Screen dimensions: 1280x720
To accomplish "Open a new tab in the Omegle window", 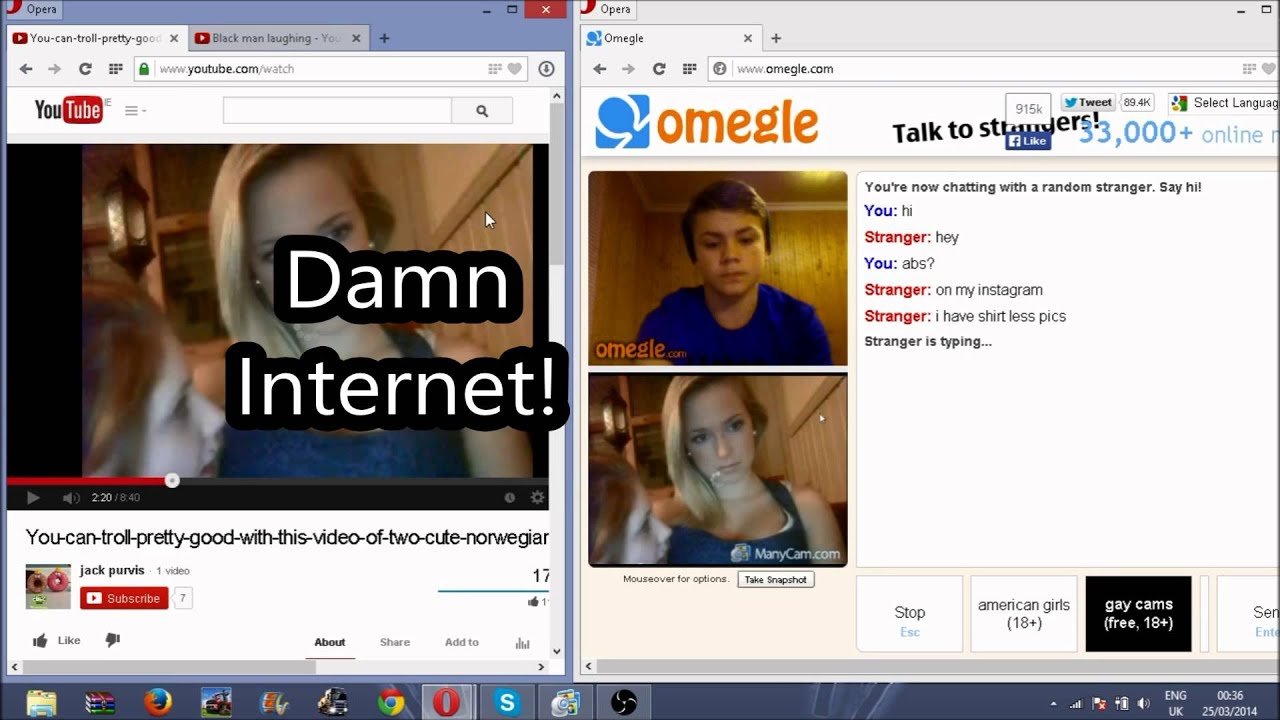I will [776, 38].
